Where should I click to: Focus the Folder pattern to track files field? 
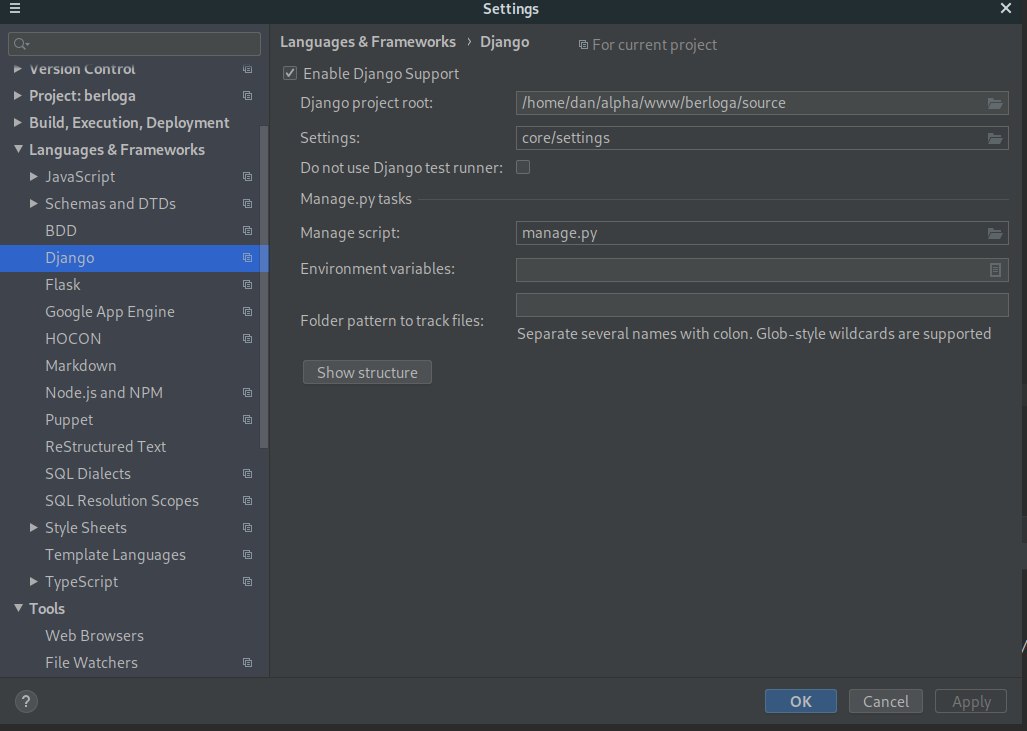[762, 305]
